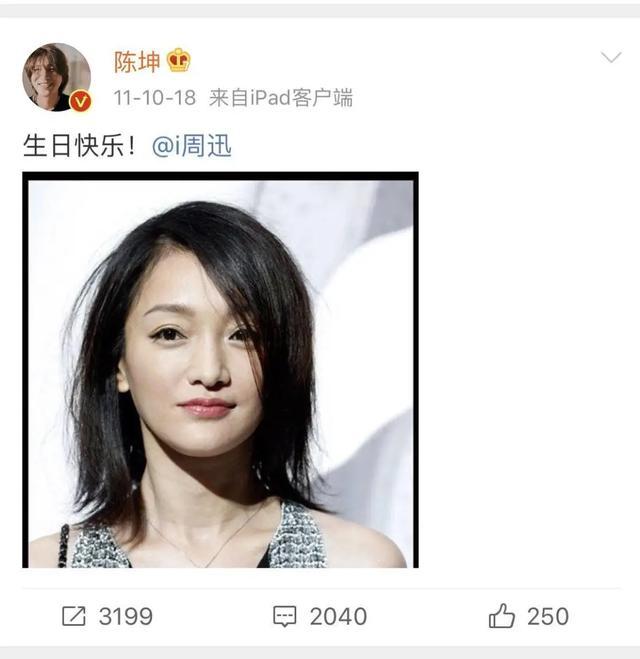Click the photo's black top border
Viewport: 640px width, 659px height.
coord(220,176)
